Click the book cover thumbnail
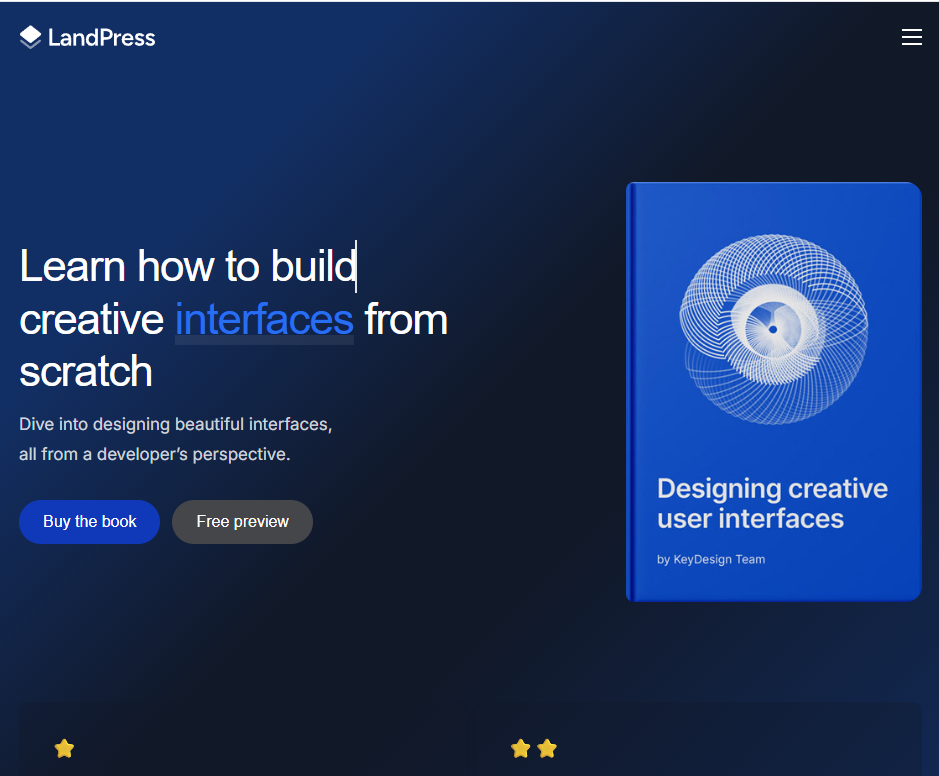This screenshot has height=776, width=939. click(772, 390)
